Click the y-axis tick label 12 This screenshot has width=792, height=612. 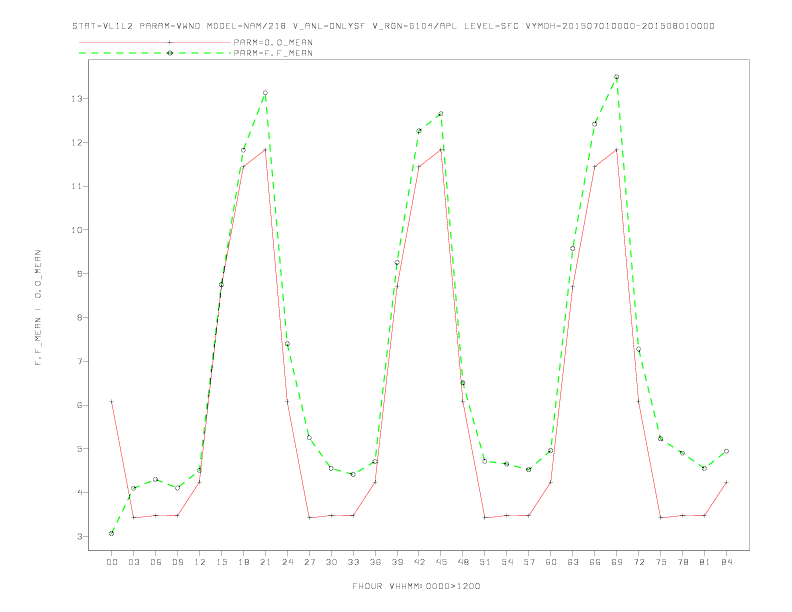coord(77,142)
